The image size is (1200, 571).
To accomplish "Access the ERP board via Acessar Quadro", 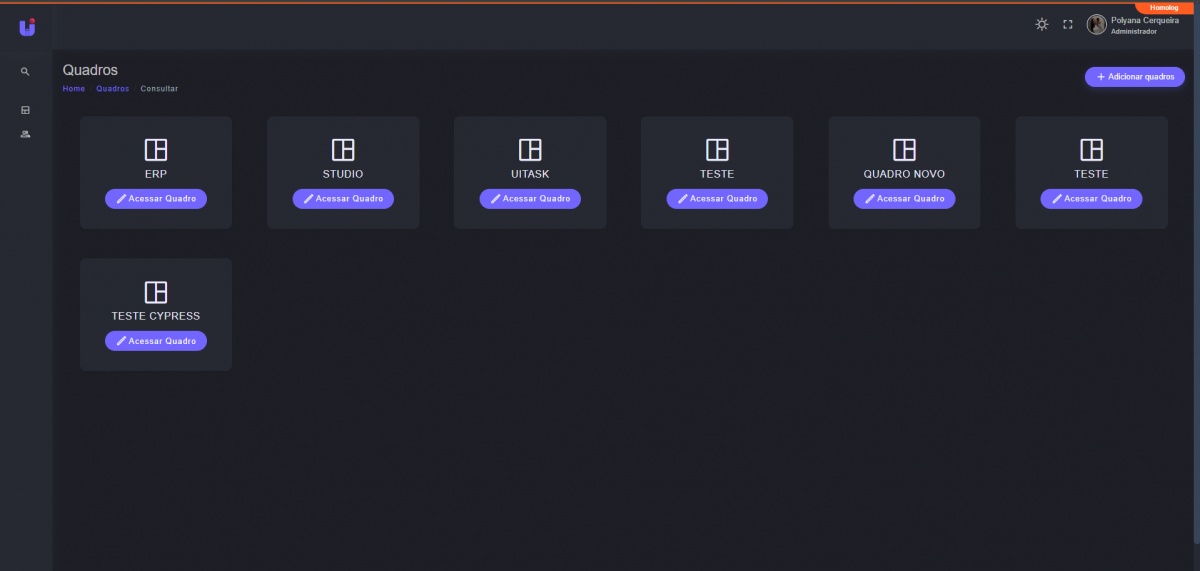I will click(156, 199).
